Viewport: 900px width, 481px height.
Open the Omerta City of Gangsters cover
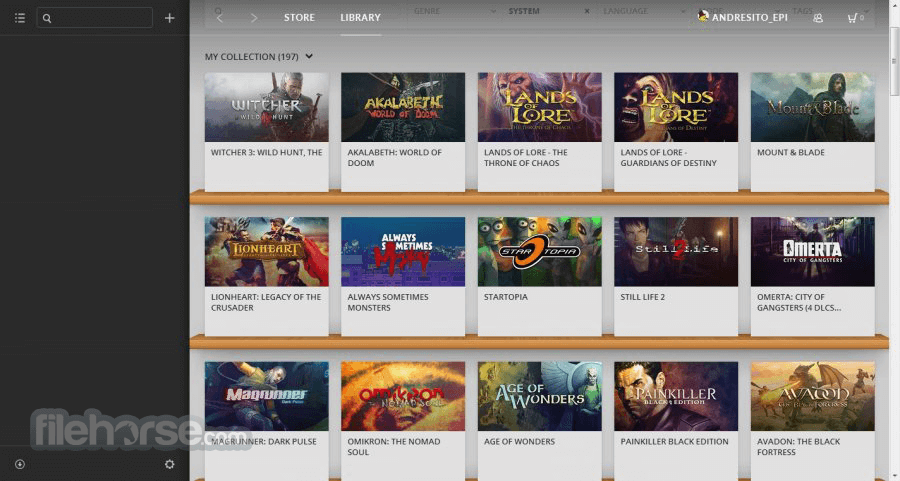coord(813,252)
